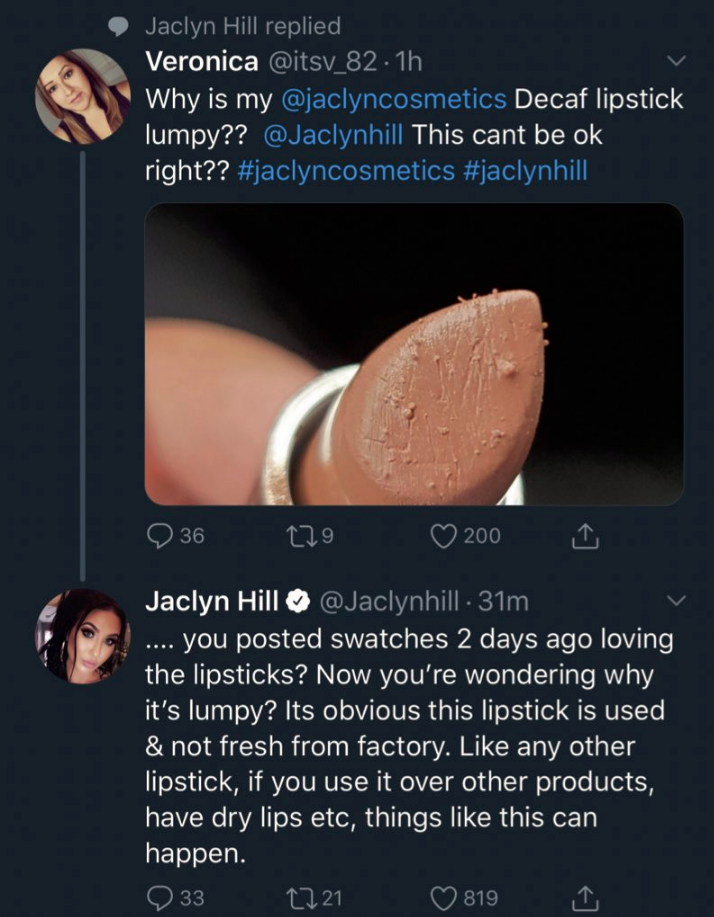
Task: Like Jaclyn Hill's reply tweet
Action: (444, 897)
